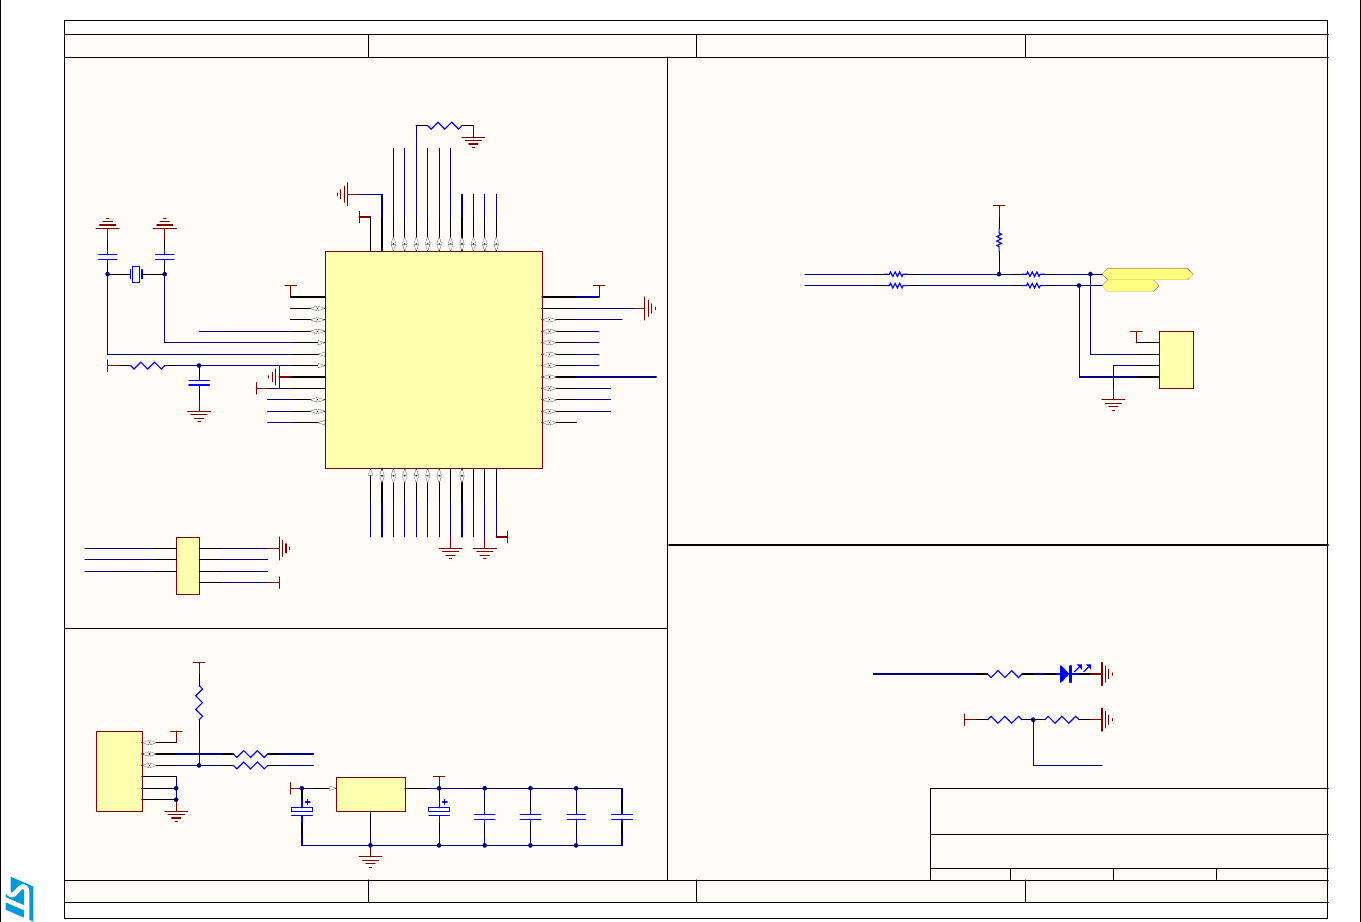Select the horizontal resistor left of microcontroller
This screenshot has height=922, width=1361.
[x=147, y=366]
